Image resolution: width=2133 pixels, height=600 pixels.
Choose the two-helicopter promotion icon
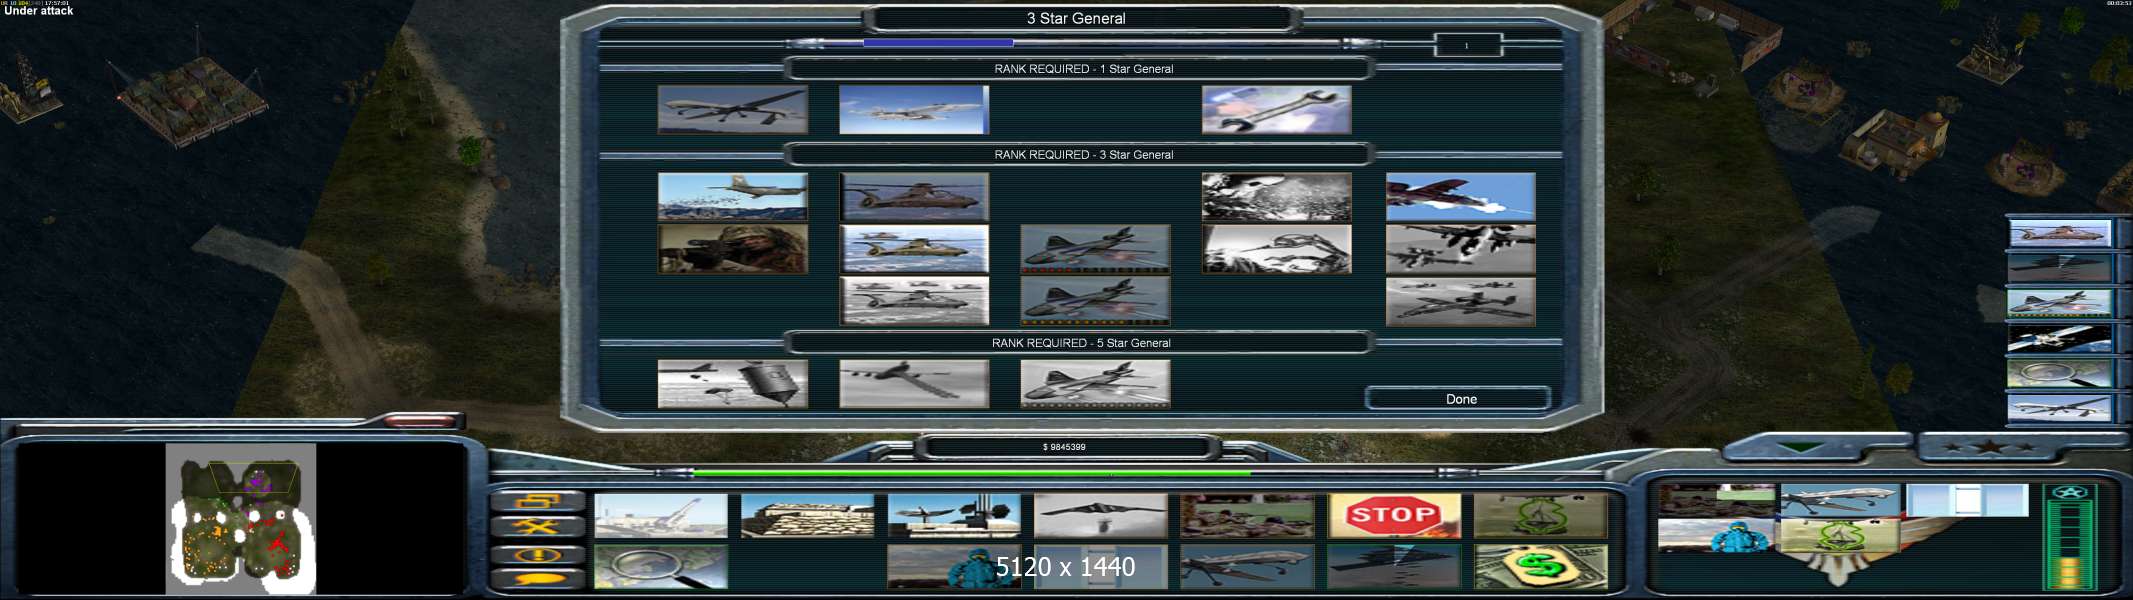click(x=914, y=249)
